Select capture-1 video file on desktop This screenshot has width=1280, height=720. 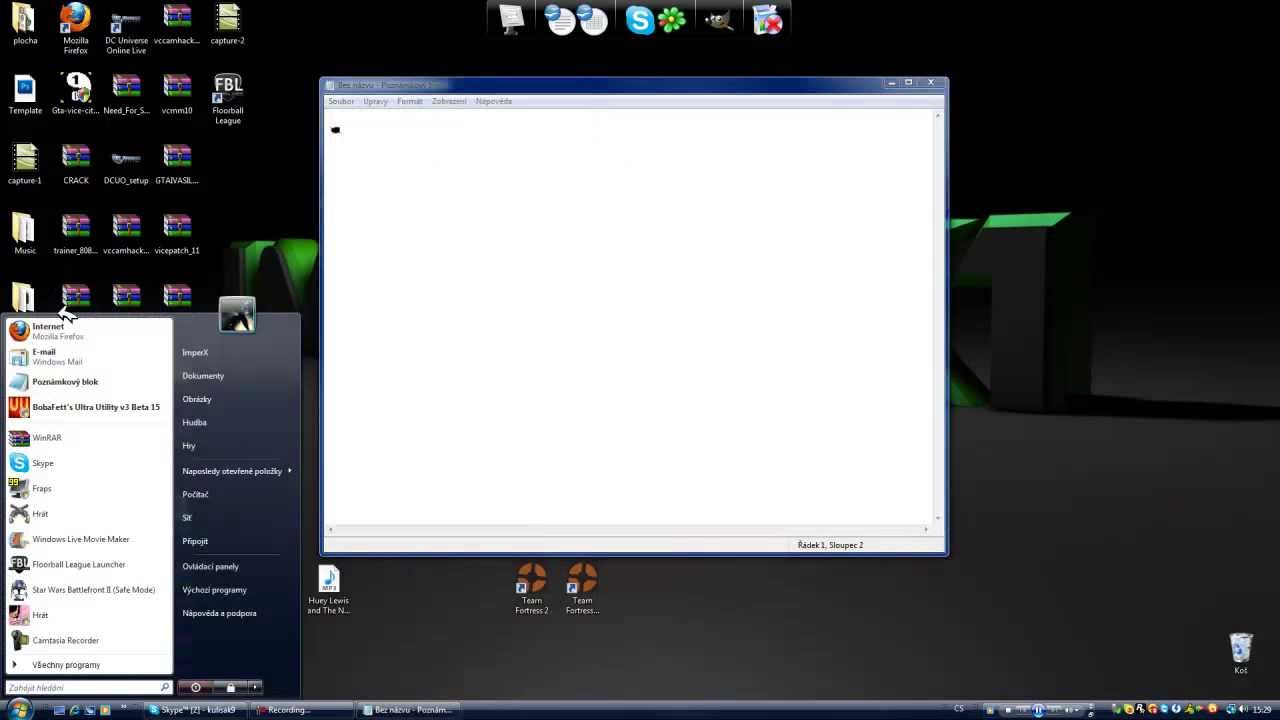tap(25, 164)
